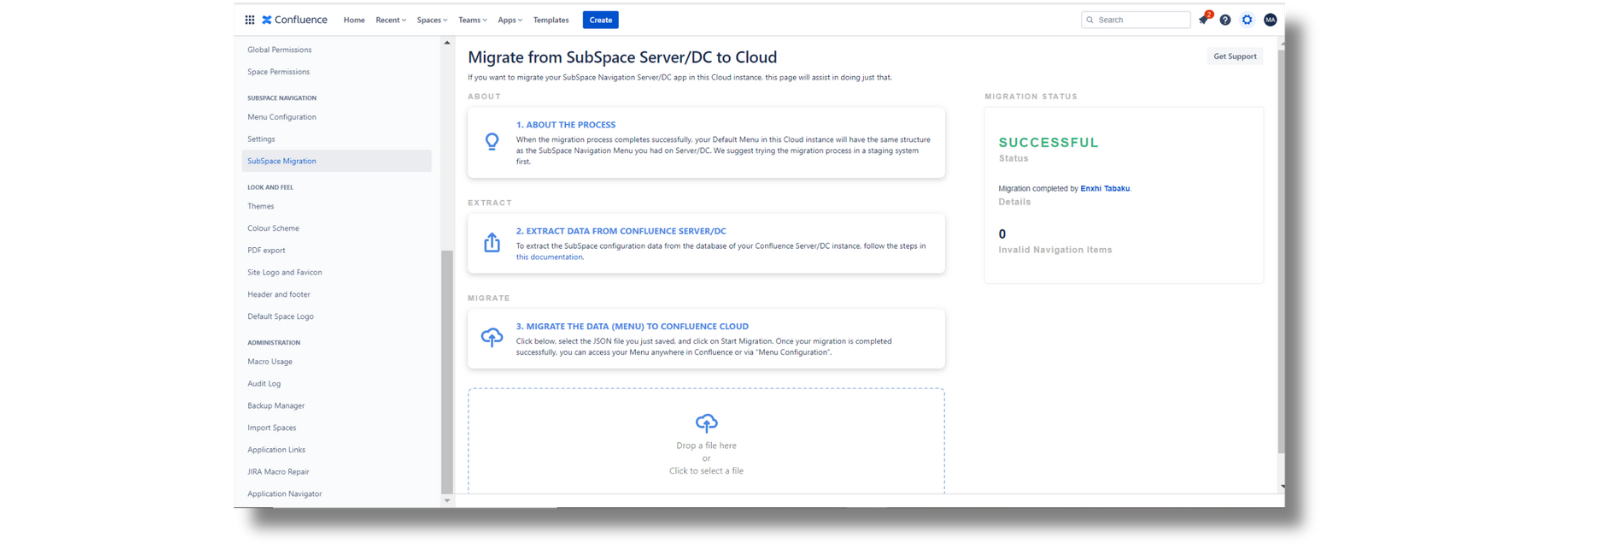The width and height of the screenshot is (1600, 559).
Task: Expand the Apps dropdown menu
Action: click(510, 20)
